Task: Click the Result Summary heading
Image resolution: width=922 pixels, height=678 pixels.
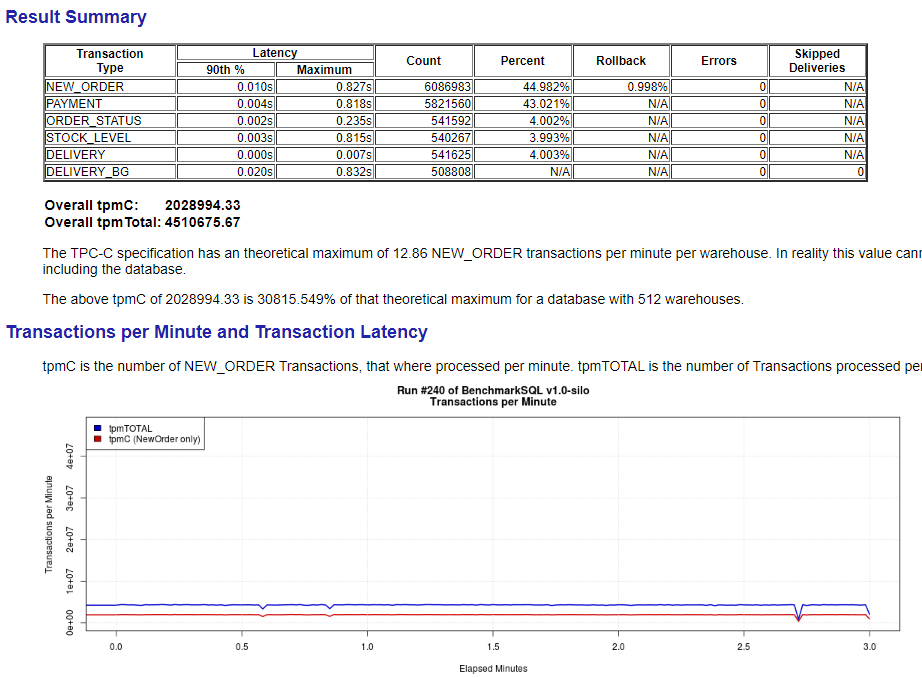Action: point(75,18)
